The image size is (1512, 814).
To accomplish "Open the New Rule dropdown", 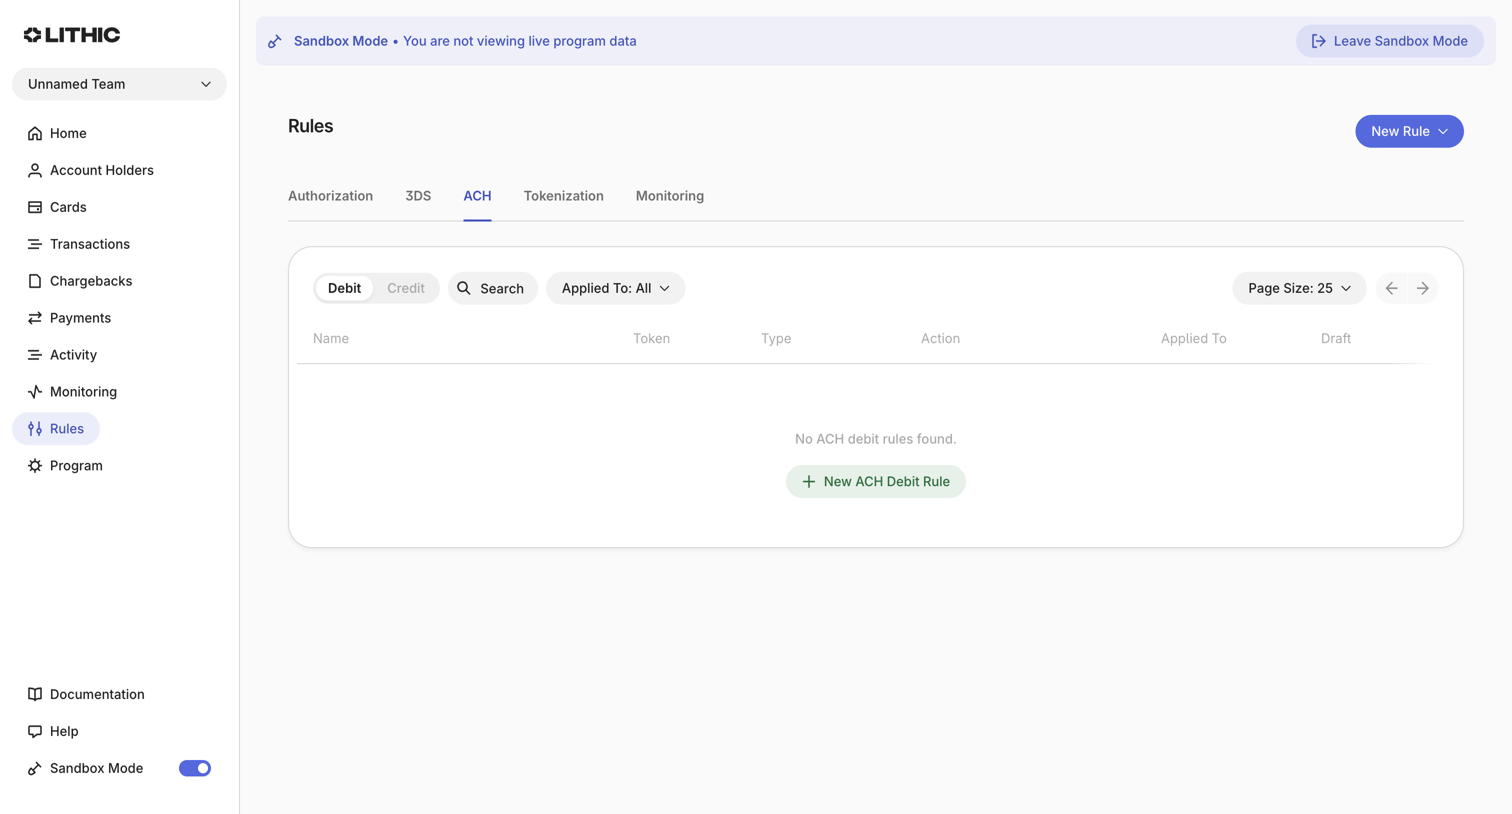I will pos(1409,131).
